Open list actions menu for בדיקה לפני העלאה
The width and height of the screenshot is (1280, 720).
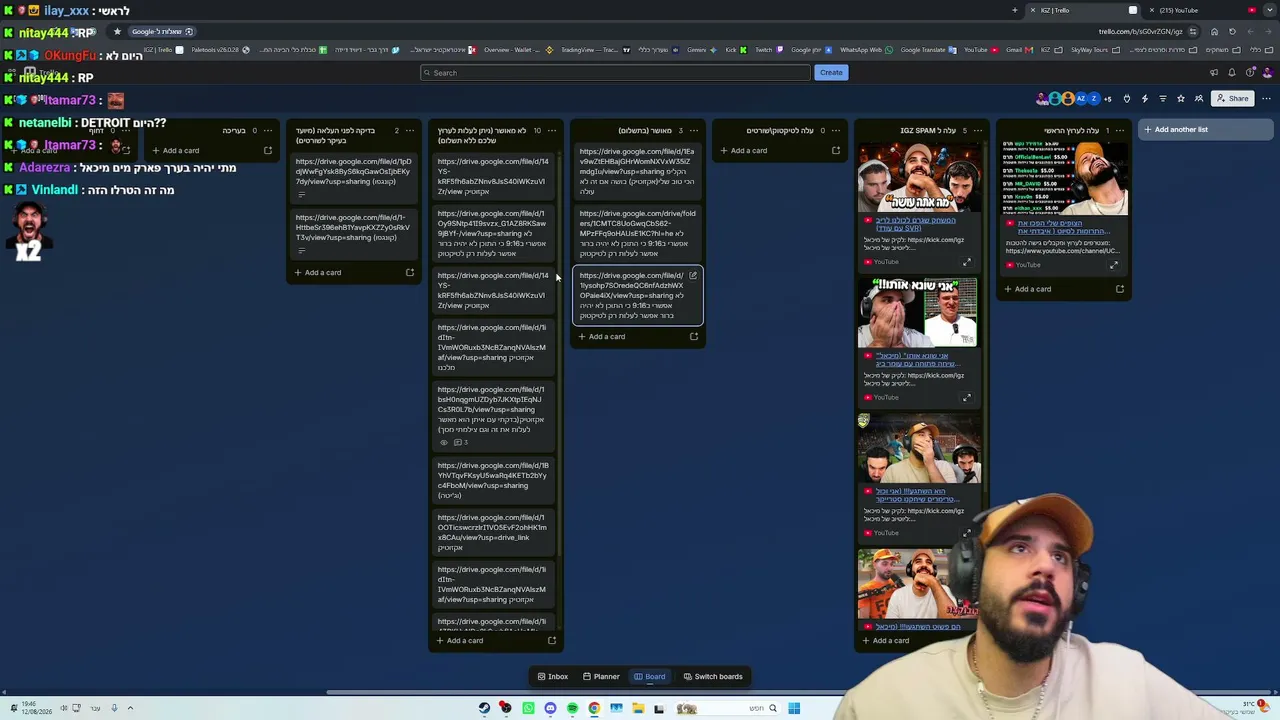pos(410,130)
